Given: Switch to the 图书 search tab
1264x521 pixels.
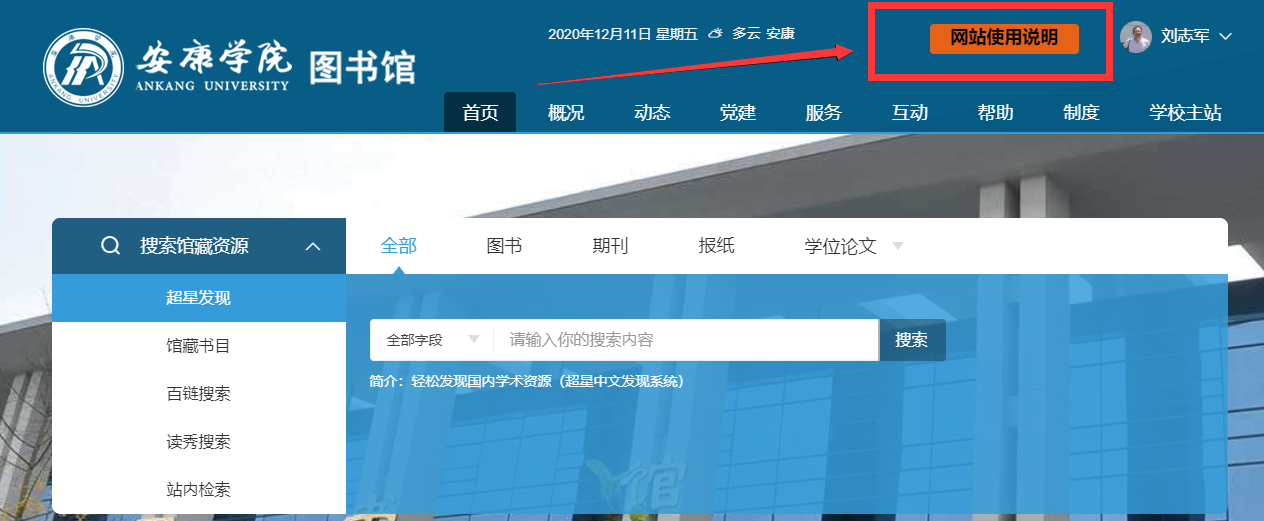Looking at the screenshot, I should point(504,246).
